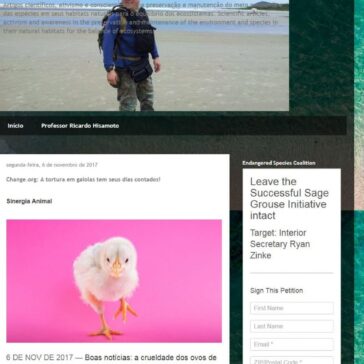Open the Professor Ricardo Hisamoto page tab
Viewport: 364px width, 364px height.
[80, 126]
